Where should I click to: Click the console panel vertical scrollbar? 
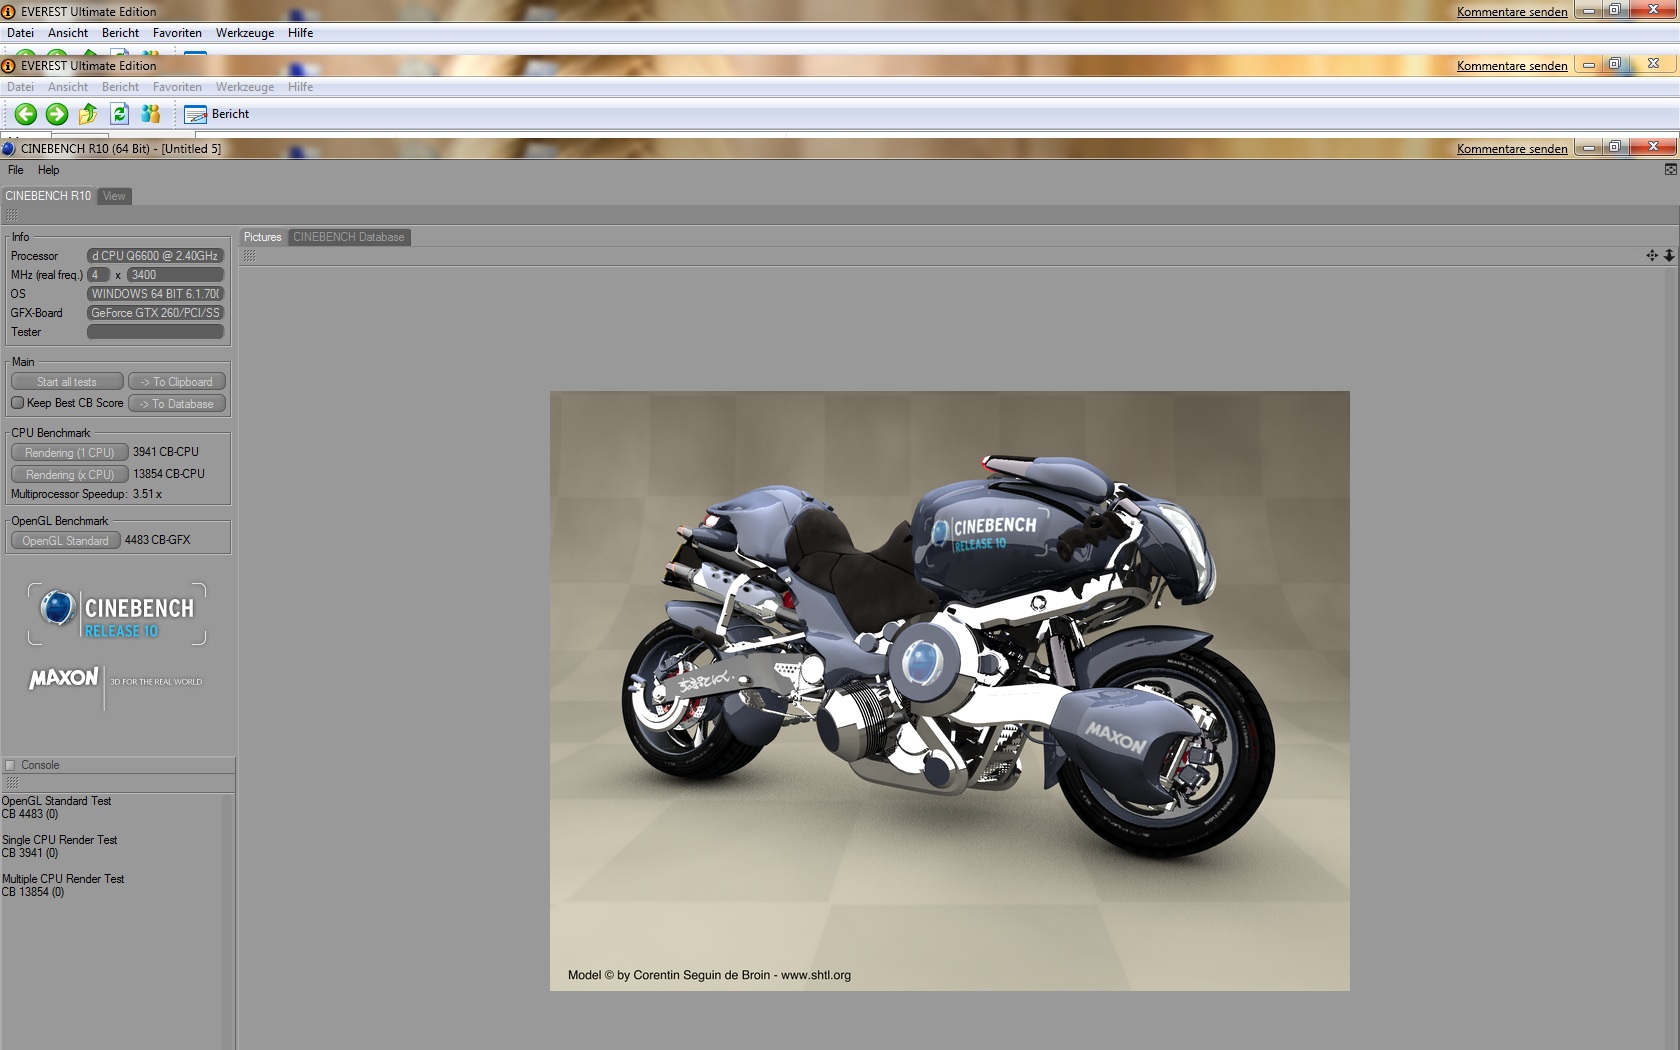[x=227, y=922]
